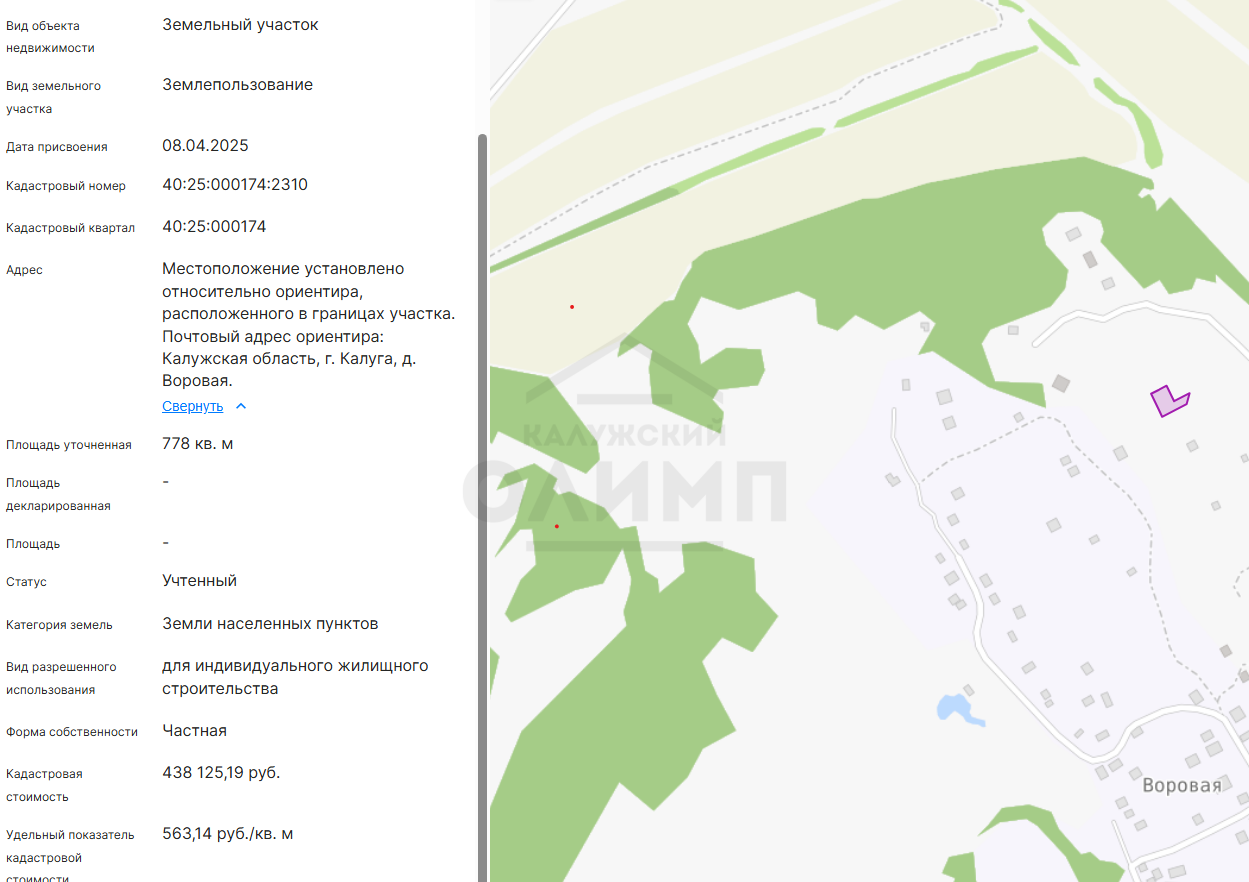This screenshot has height=882, width=1249.
Task: Click the "Калужский Олимп" watermark logo
Action: click(x=625, y=470)
